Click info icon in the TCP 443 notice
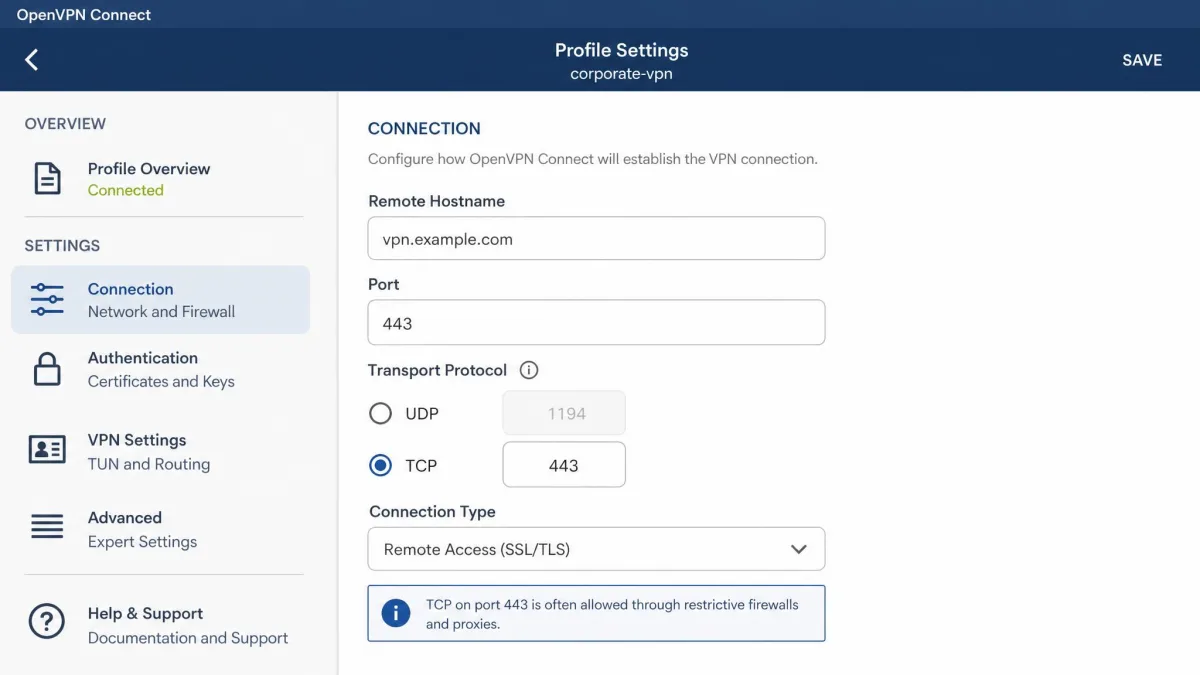Image resolution: width=1200 pixels, height=675 pixels. [x=396, y=613]
